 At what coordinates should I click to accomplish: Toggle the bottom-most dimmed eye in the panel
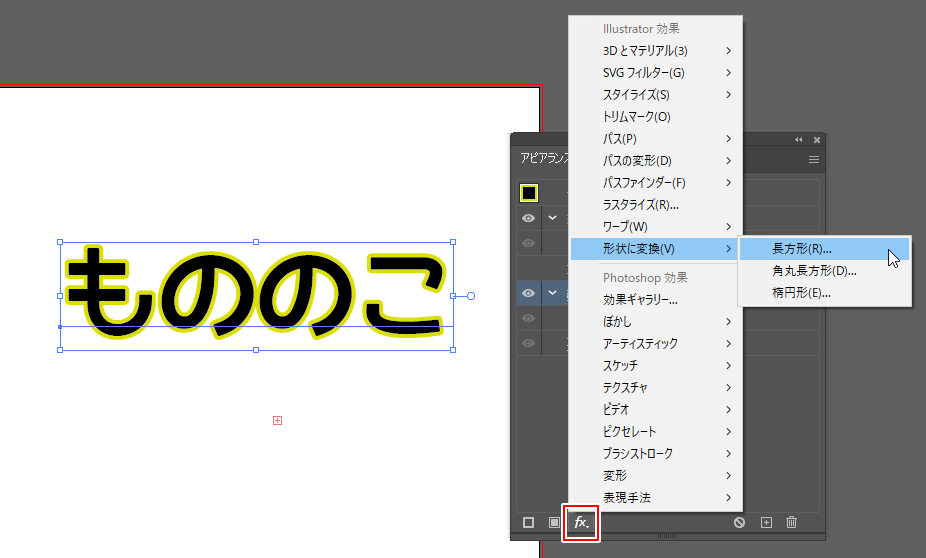[528, 343]
